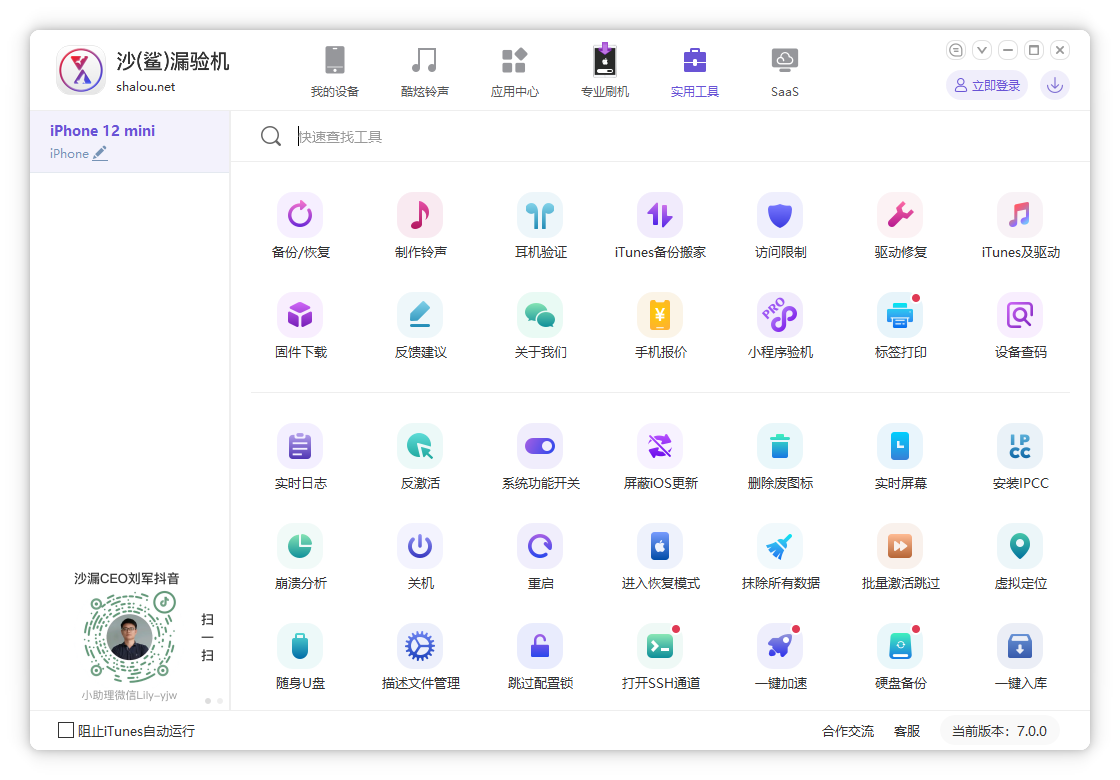Switch to 我的设备 tab
Viewport: 1120px width, 780px height.
(334, 71)
